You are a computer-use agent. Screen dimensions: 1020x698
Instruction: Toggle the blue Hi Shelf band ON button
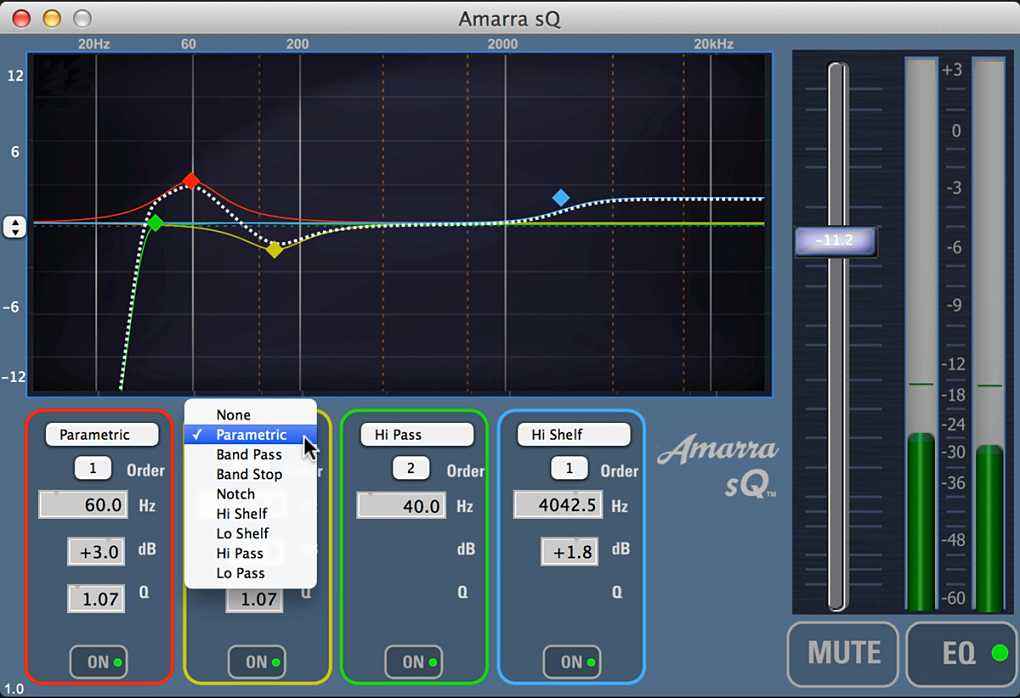571,662
